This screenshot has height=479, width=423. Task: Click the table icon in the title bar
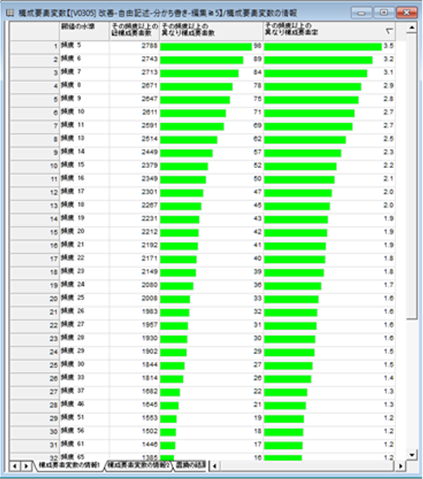[x=10, y=13]
